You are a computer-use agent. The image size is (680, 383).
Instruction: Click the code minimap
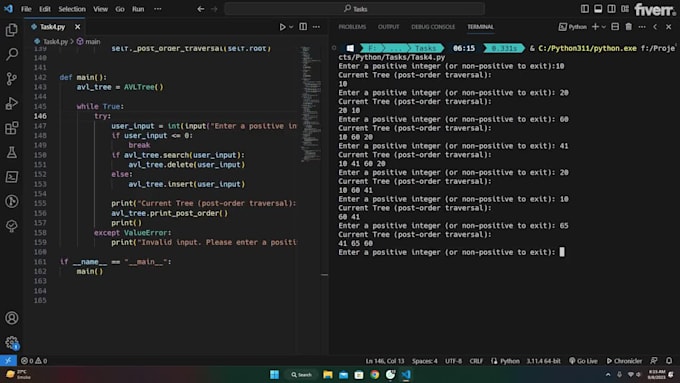(x=311, y=104)
